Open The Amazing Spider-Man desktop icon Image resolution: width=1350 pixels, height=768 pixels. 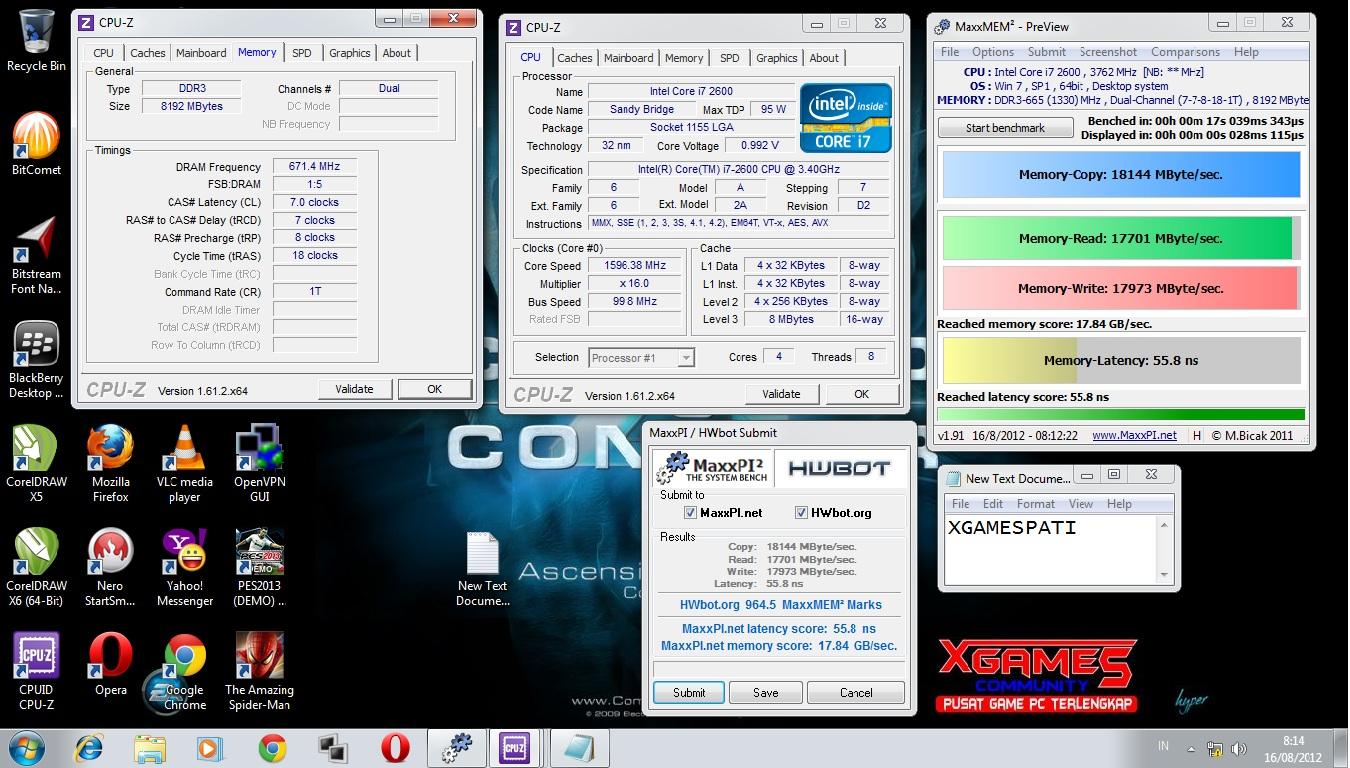(x=259, y=671)
